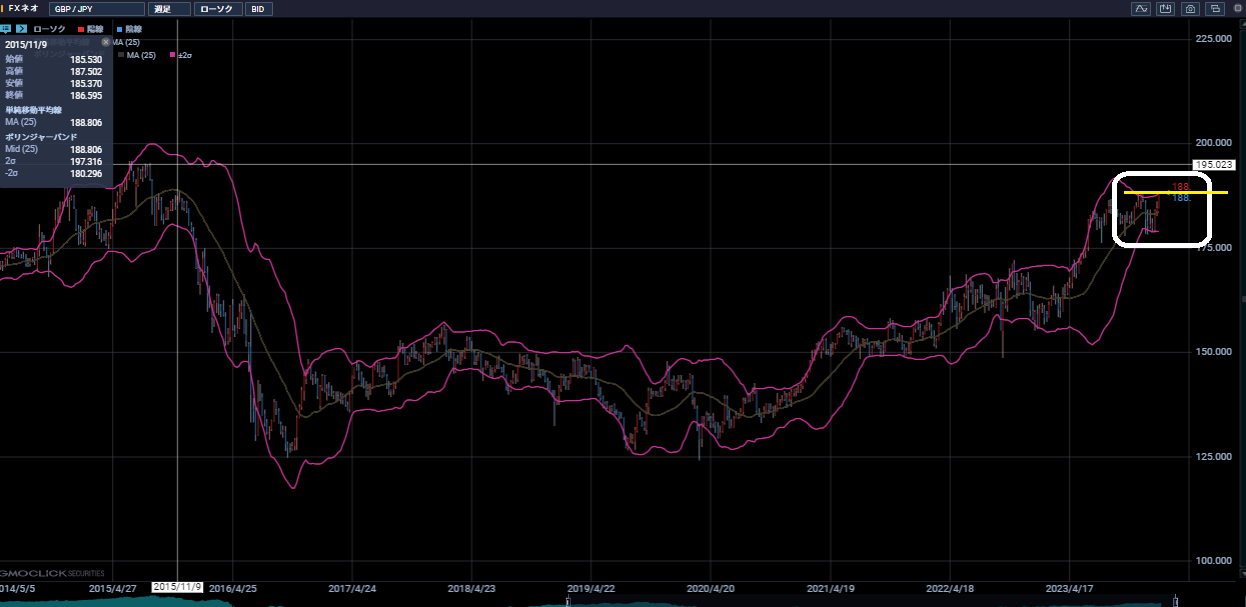Open the GBP / JPY currency pair selector
This screenshot has height=607, width=1246.
click(x=96, y=9)
